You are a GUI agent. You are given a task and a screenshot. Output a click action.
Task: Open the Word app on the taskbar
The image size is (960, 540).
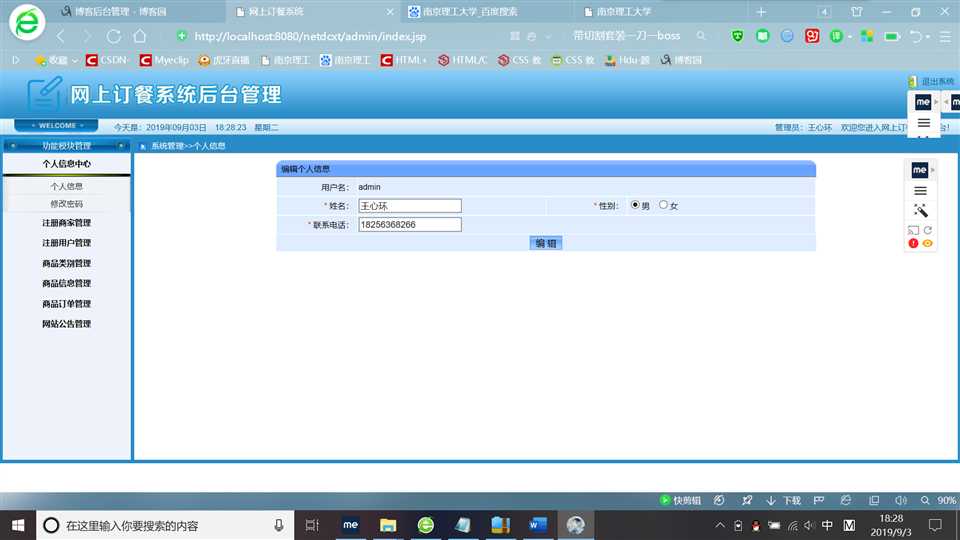[538, 525]
